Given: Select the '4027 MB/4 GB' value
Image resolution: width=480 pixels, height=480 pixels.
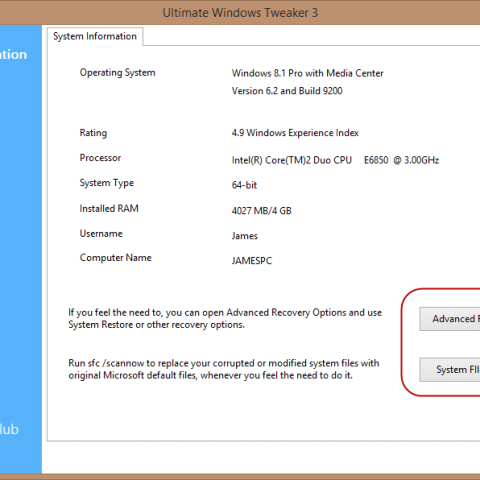Looking at the screenshot, I should coord(262,211).
